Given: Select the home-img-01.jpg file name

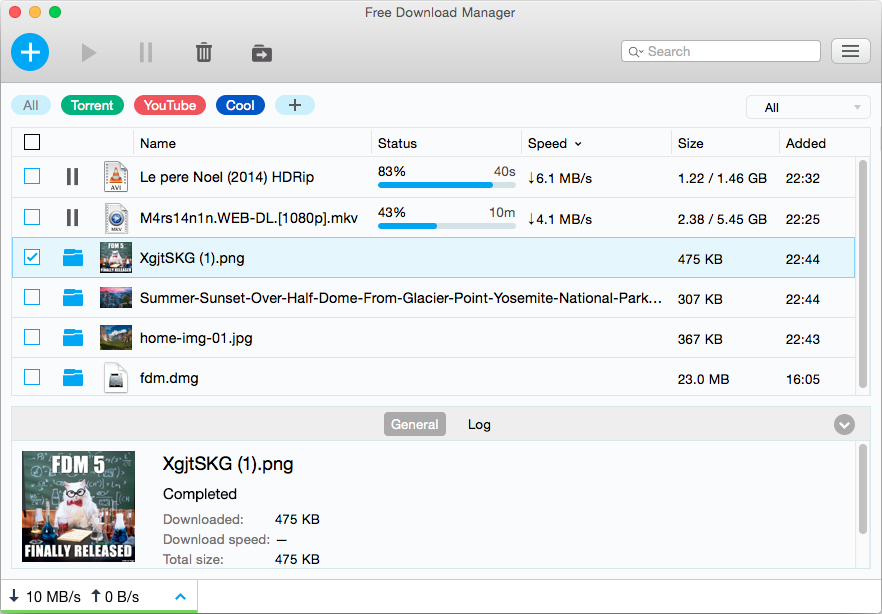Looking at the screenshot, I should tap(196, 338).
